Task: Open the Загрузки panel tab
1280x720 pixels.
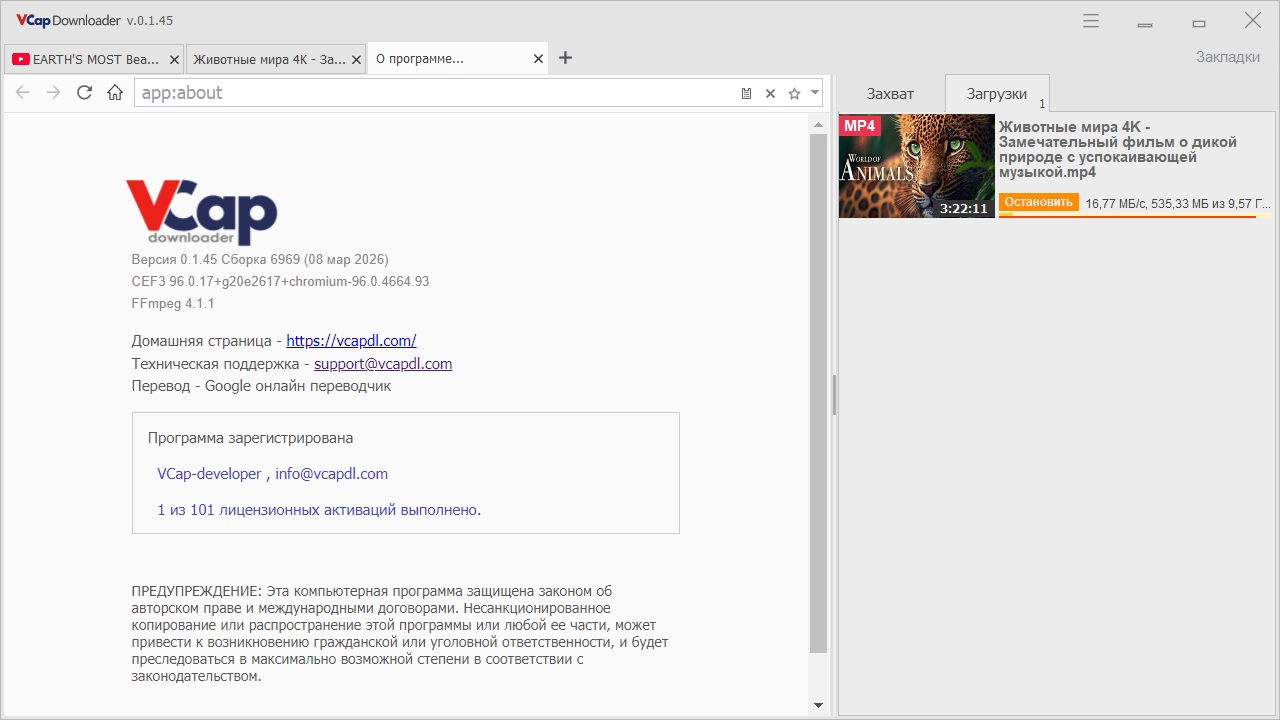Action: tap(997, 93)
